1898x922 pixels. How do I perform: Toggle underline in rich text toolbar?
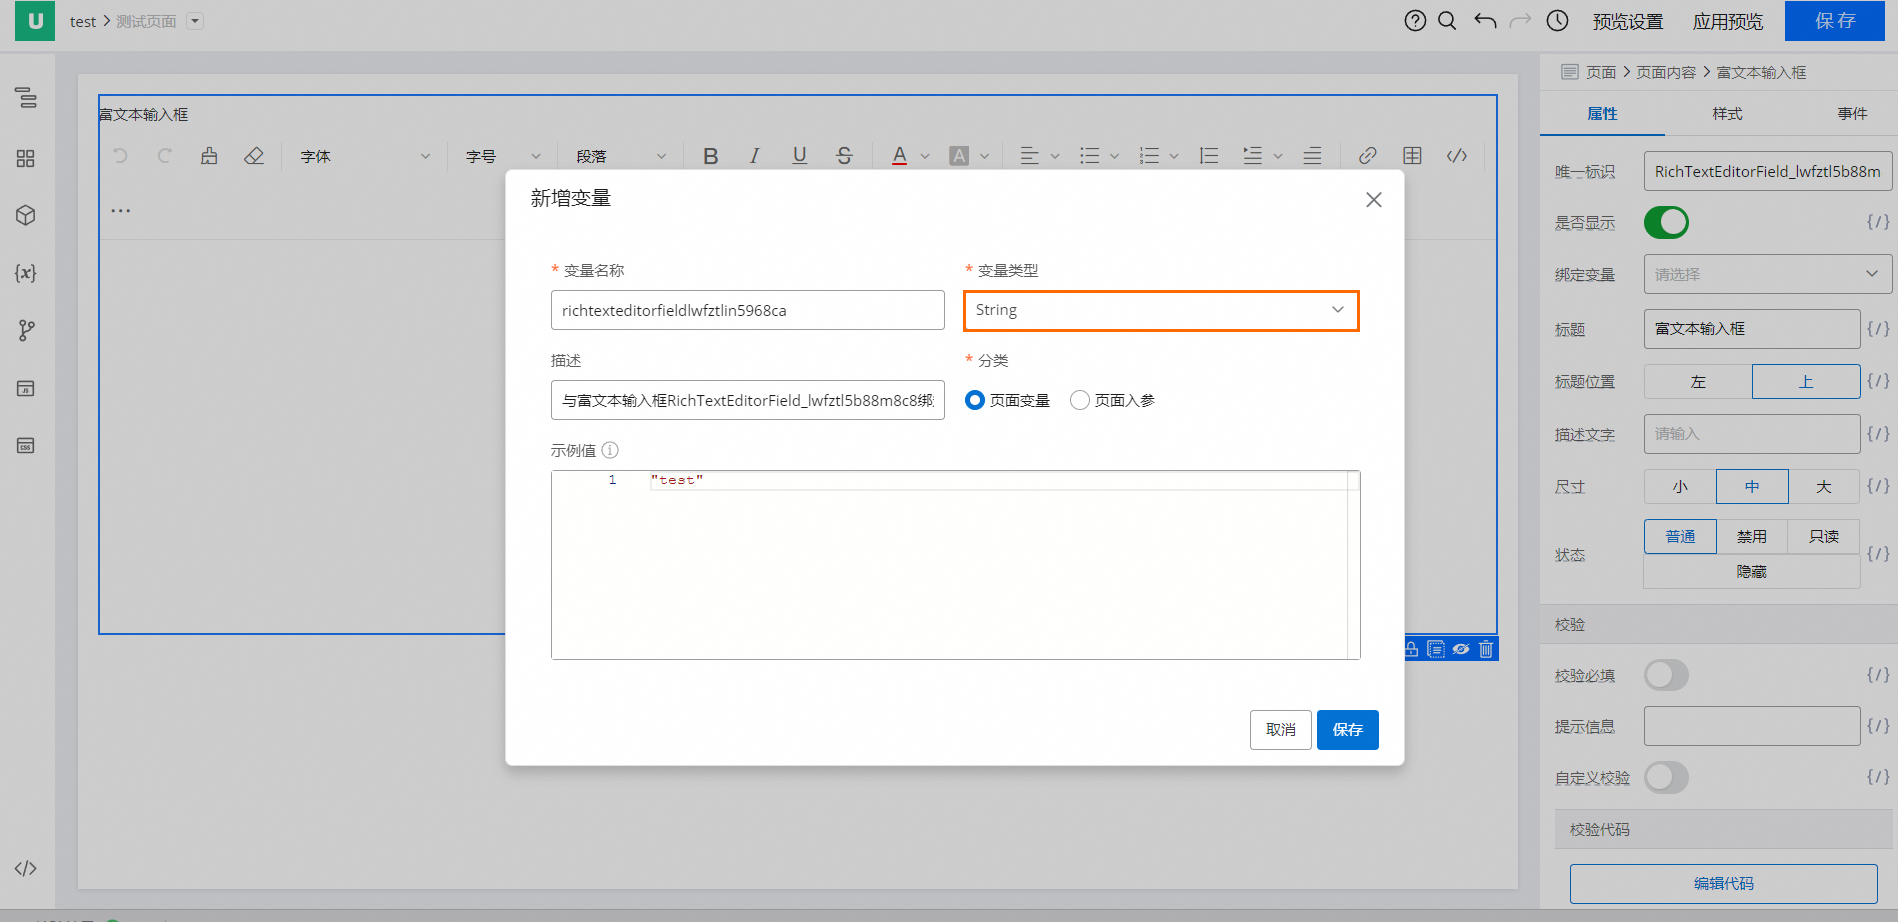(799, 156)
